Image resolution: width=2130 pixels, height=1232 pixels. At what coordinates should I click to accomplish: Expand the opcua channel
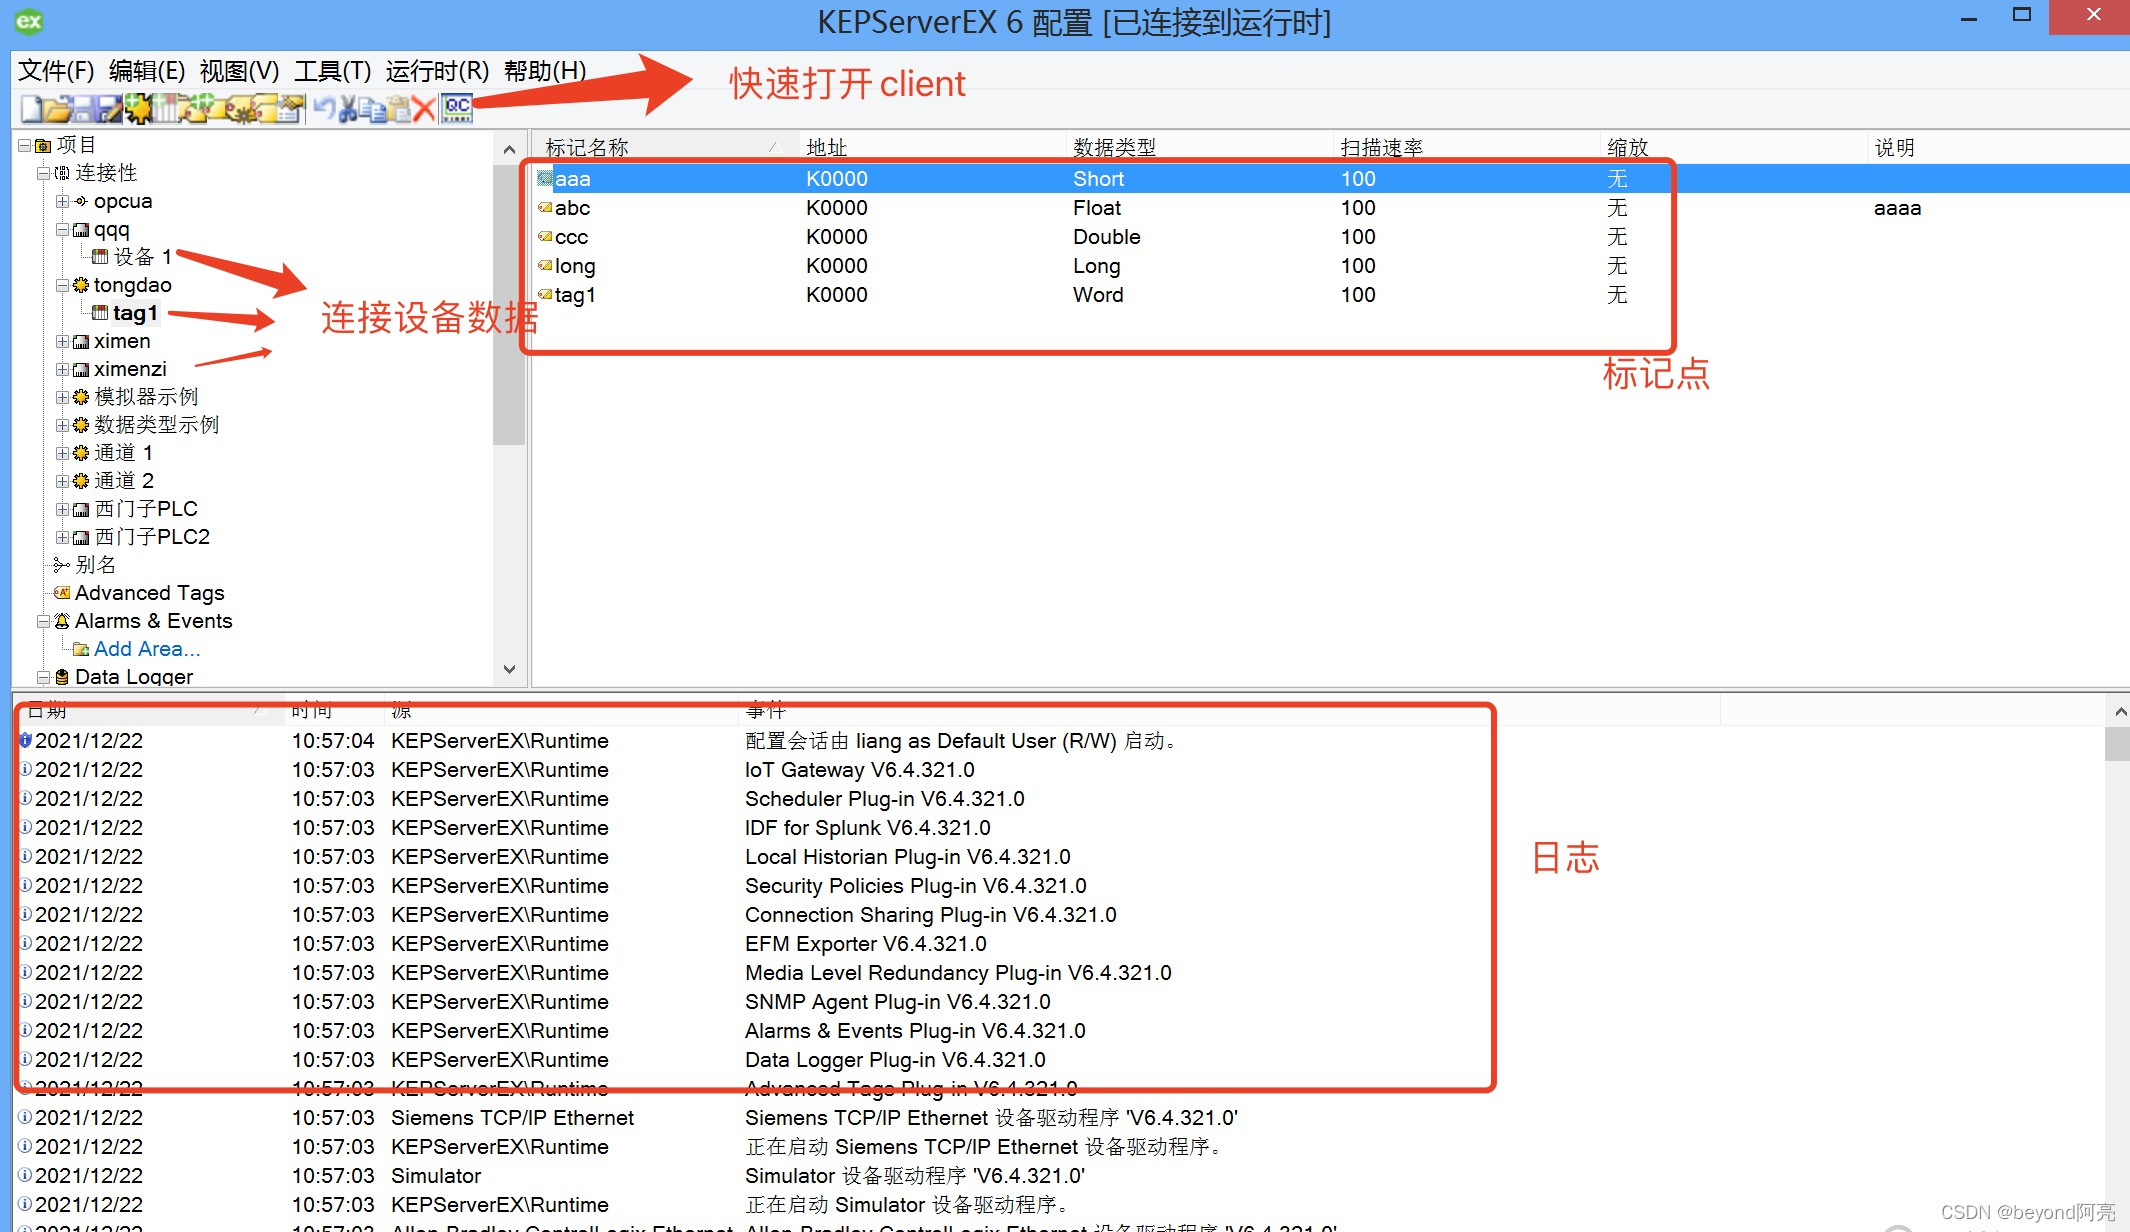pos(62,201)
